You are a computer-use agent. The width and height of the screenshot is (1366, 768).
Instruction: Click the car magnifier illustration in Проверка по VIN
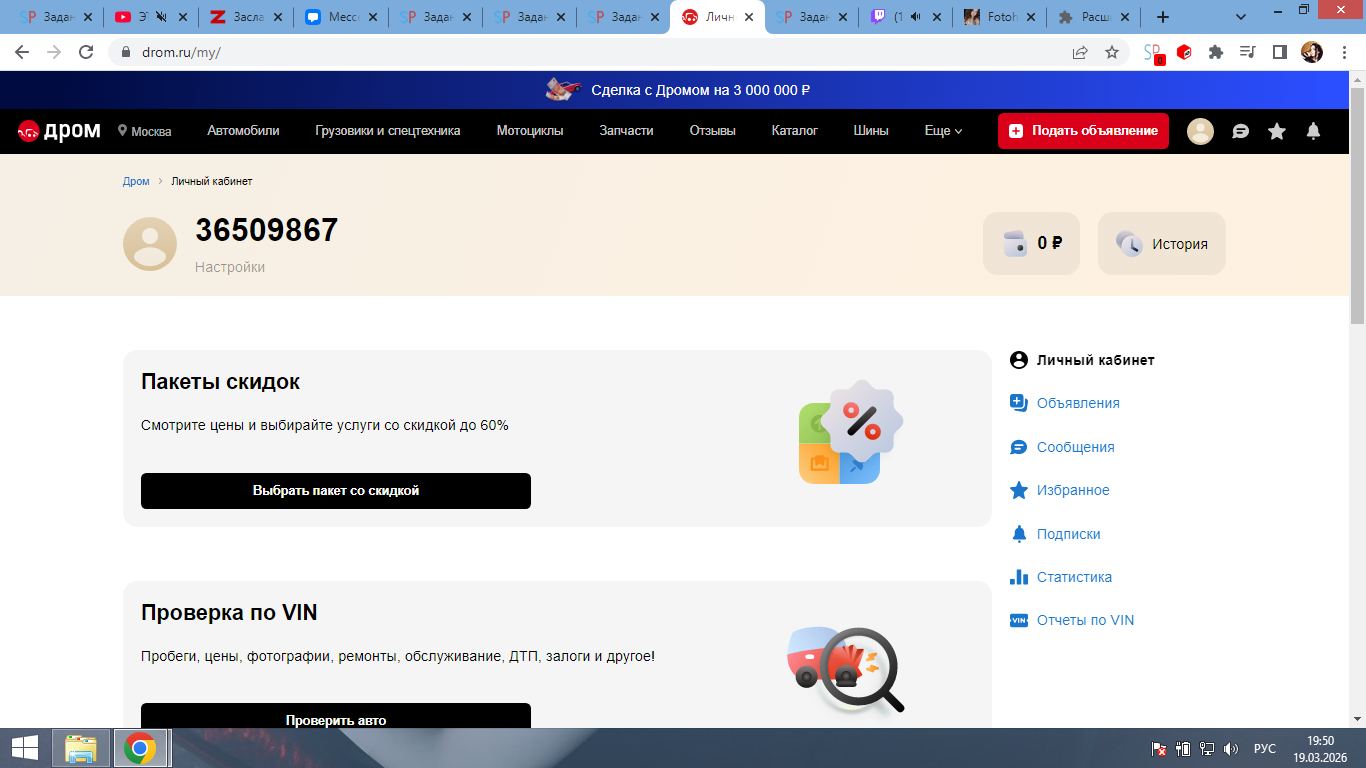(x=845, y=670)
